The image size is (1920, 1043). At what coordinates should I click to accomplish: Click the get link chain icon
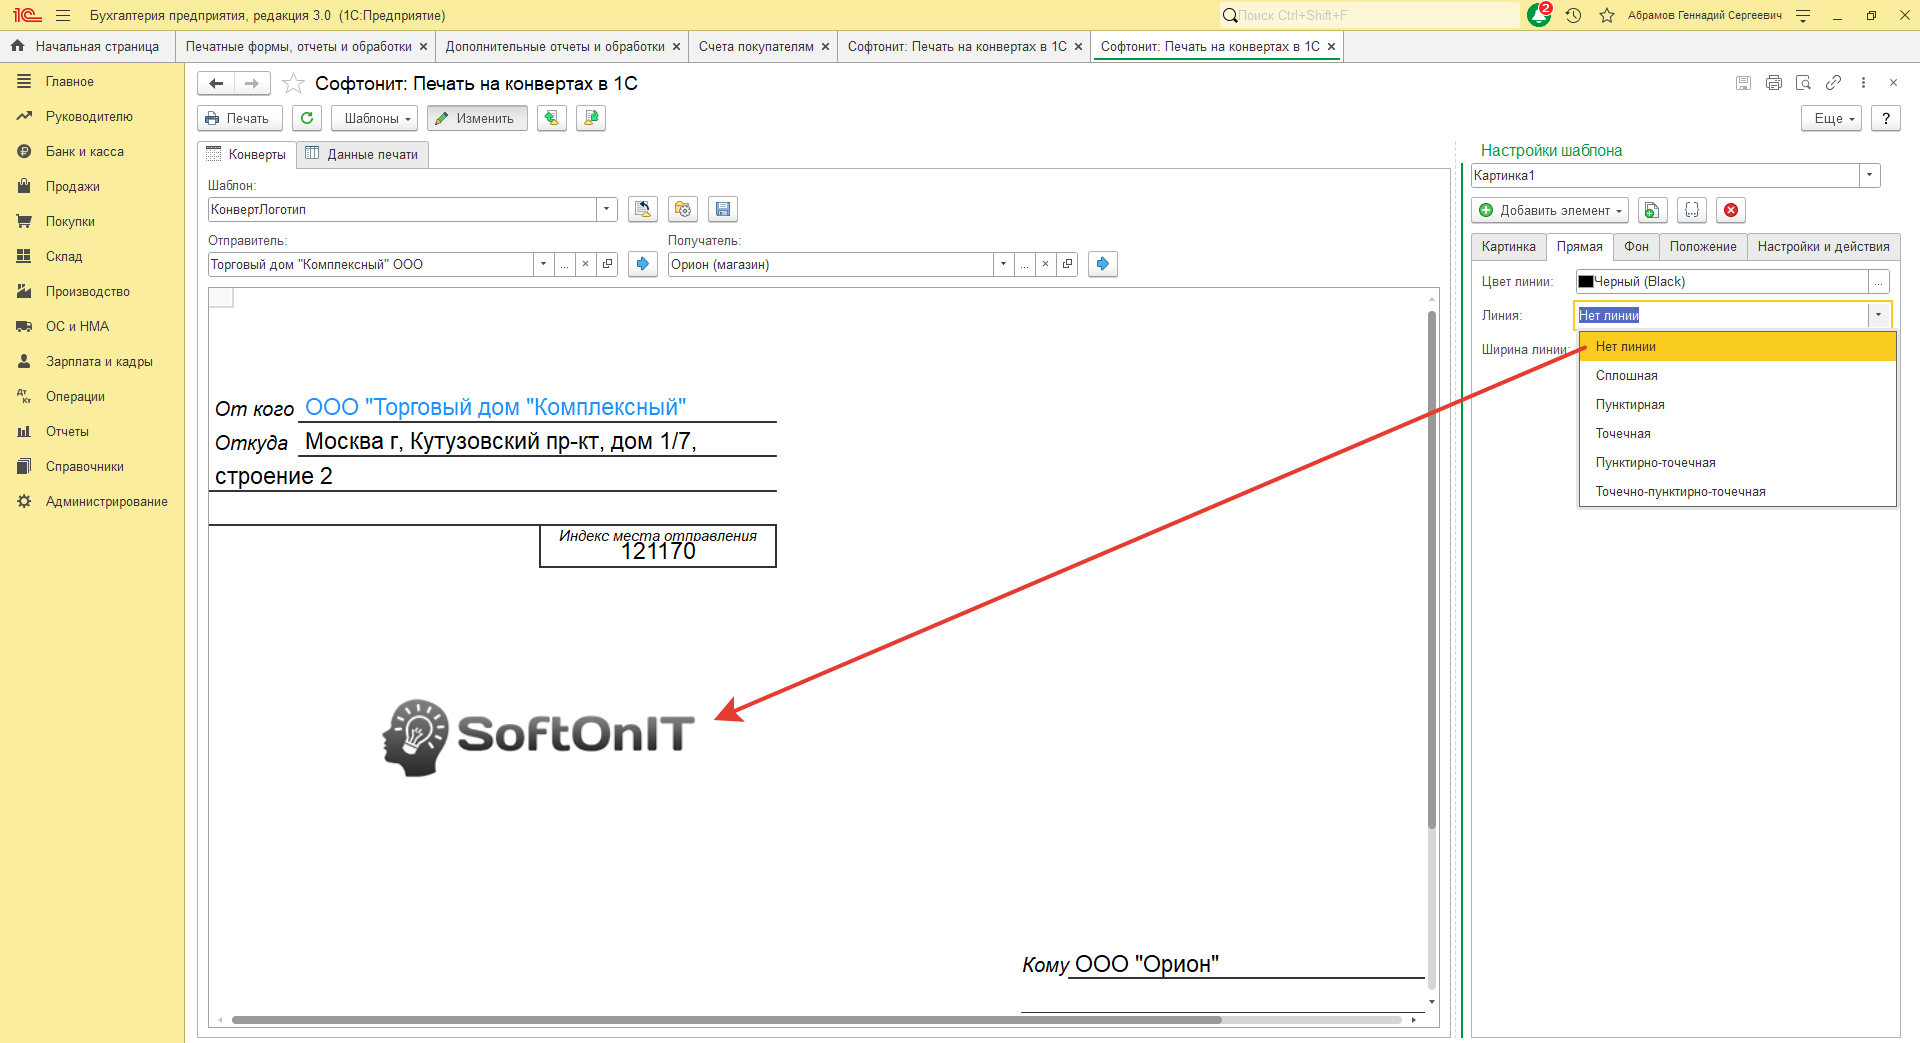click(x=1833, y=83)
